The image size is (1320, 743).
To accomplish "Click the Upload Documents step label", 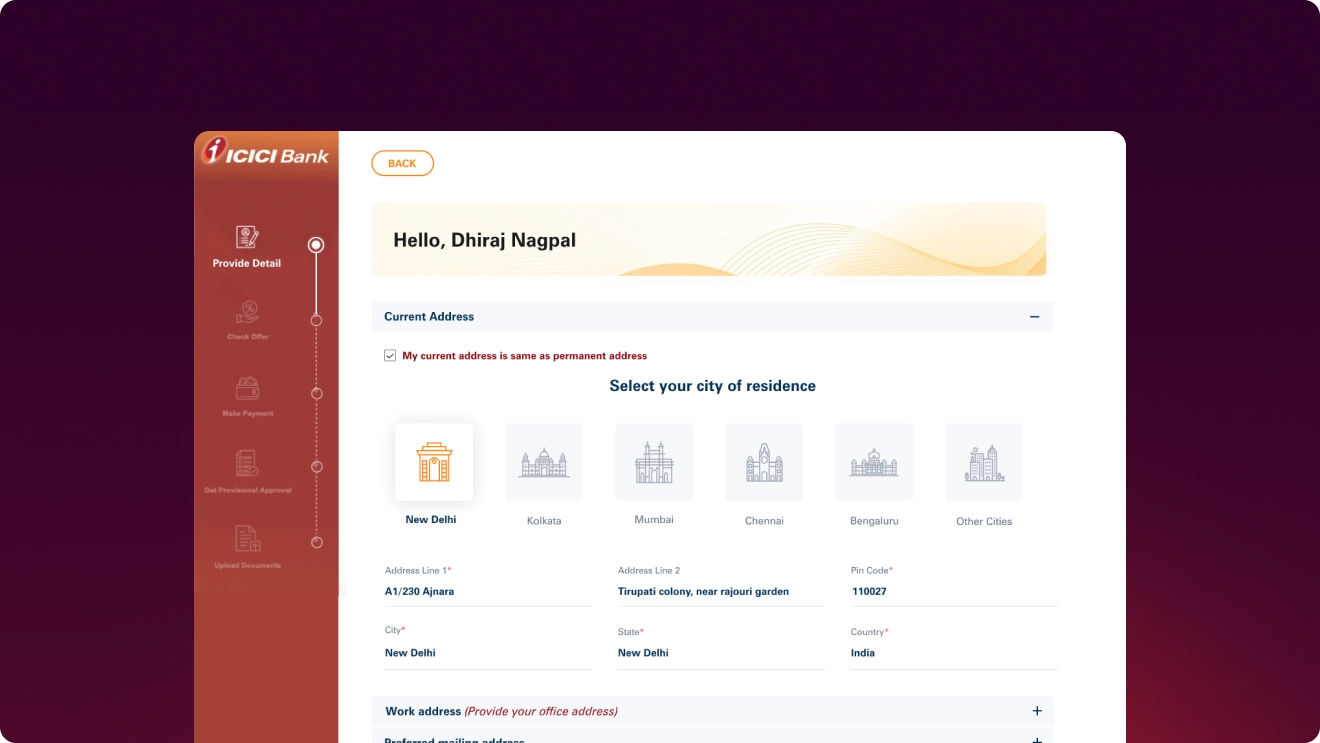I will 248,566.
